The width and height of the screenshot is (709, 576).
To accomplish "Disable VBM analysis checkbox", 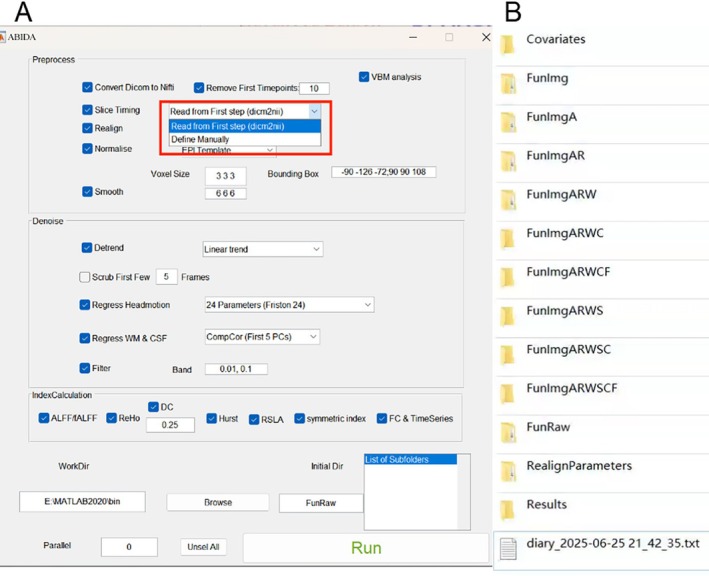I will click(364, 77).
